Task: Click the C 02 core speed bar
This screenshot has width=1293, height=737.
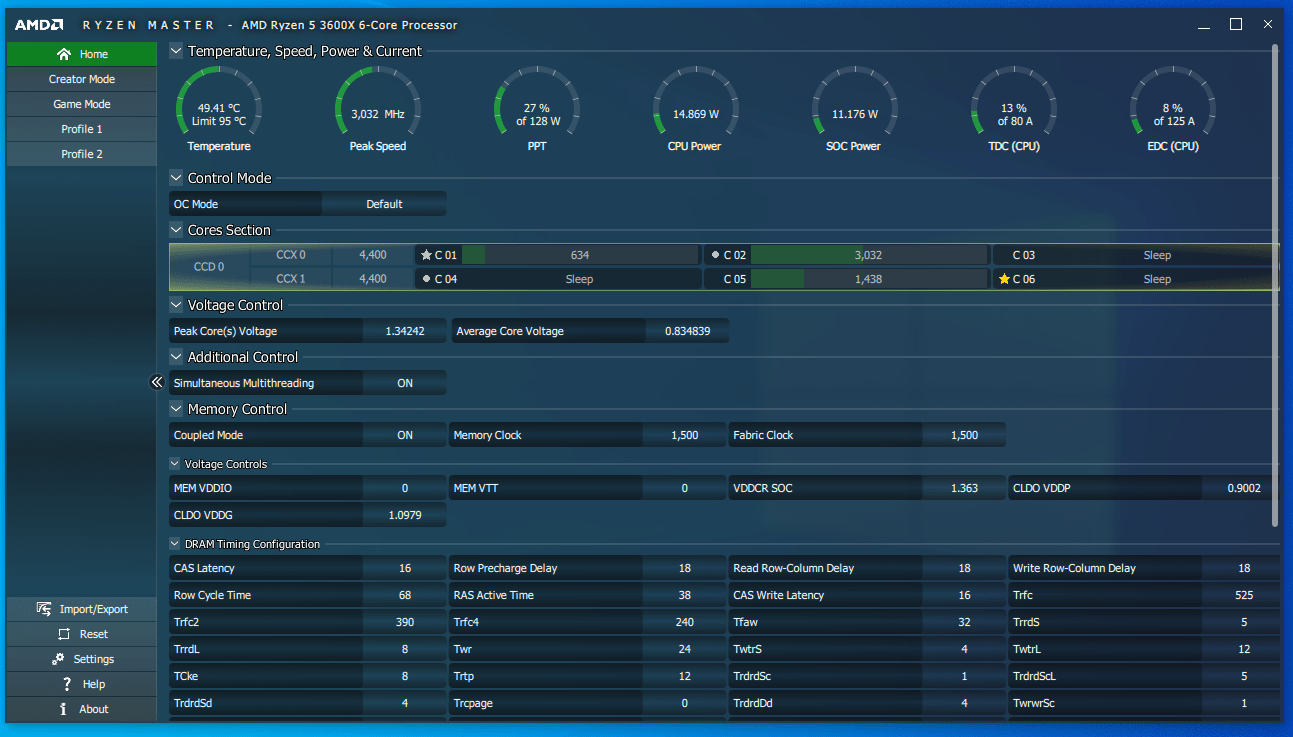Action: (868, 255)
